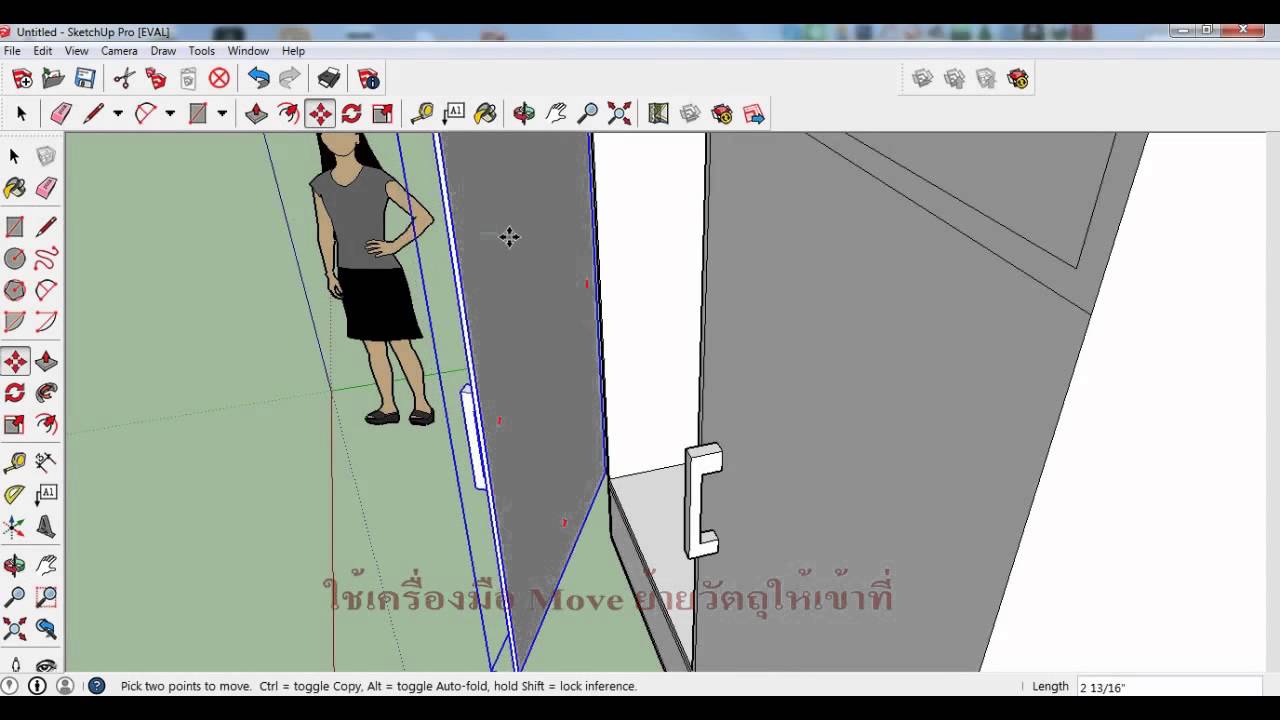Select the Scale tool in the top toolbar
This screenshot has height=720, width=1280.
(383, 113)
